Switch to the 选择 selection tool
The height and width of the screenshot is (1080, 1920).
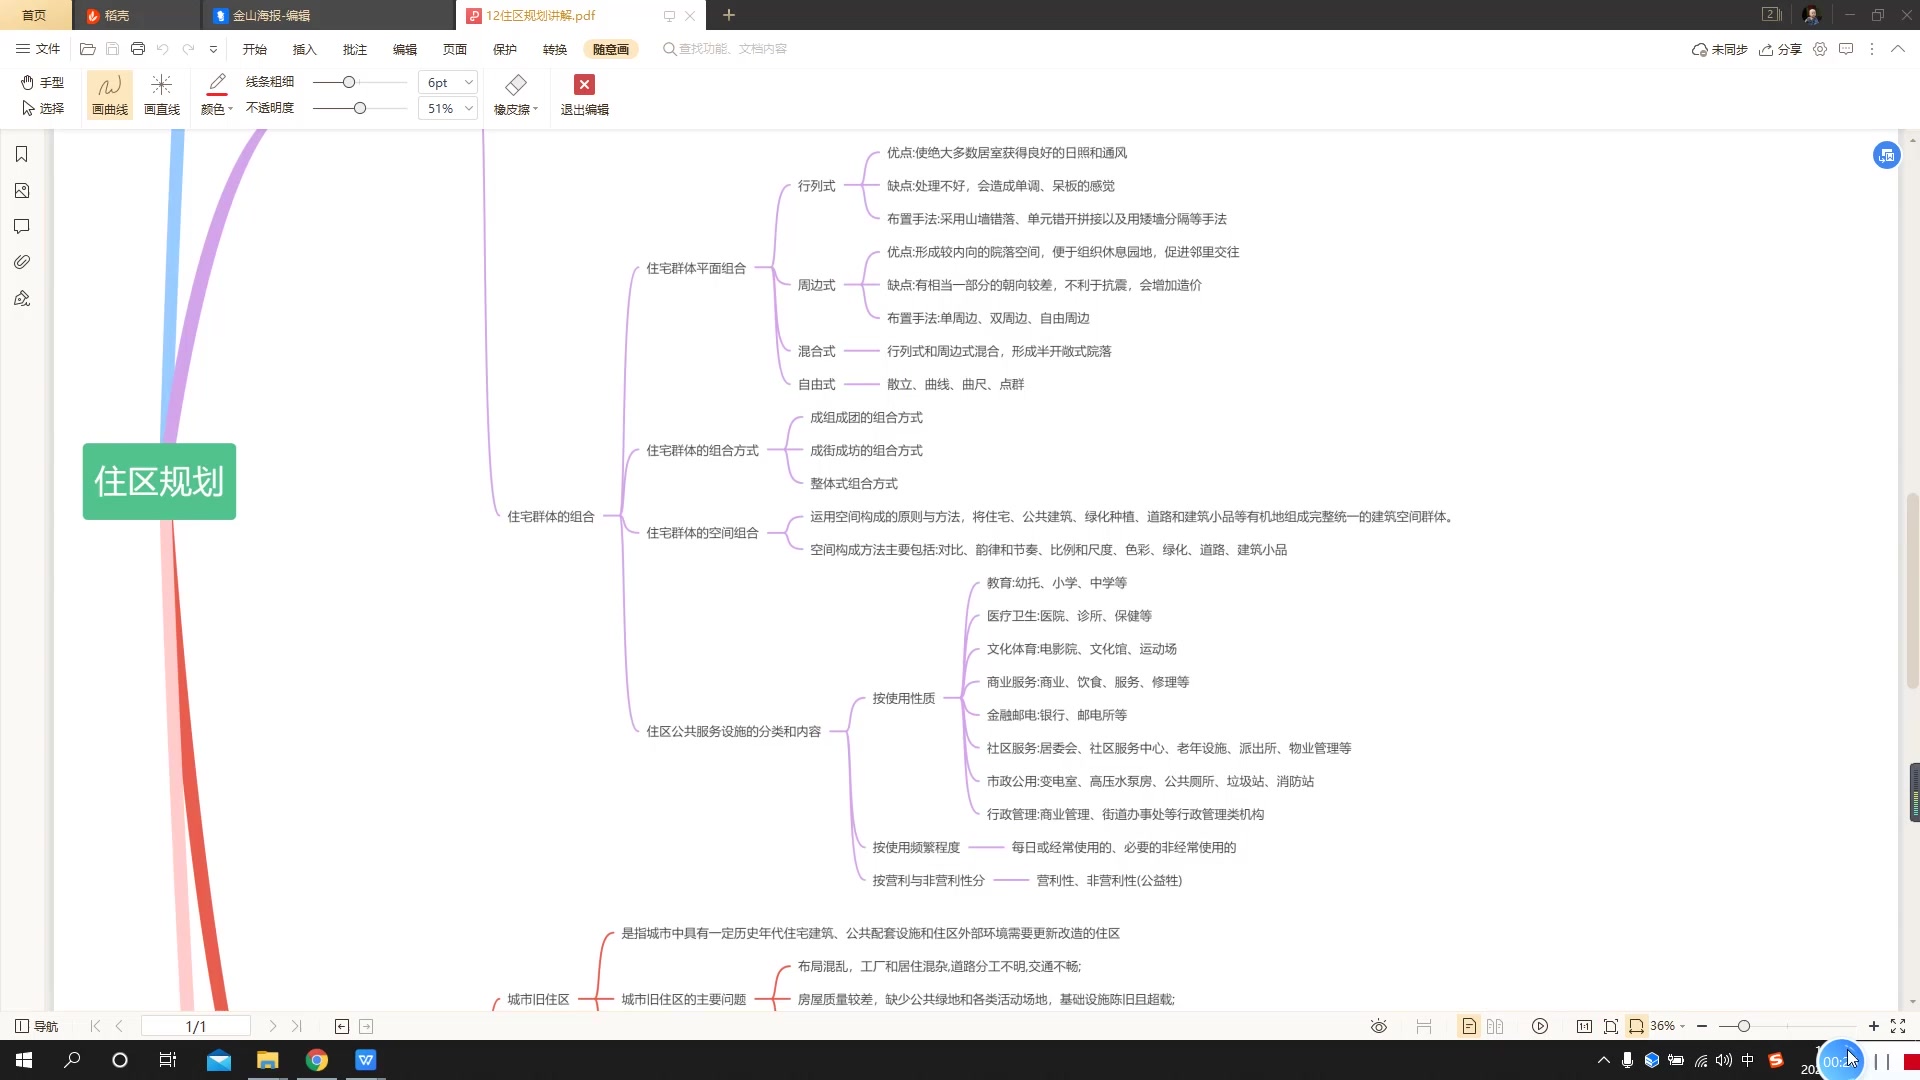pyautogui.click(x=42, y=108)
